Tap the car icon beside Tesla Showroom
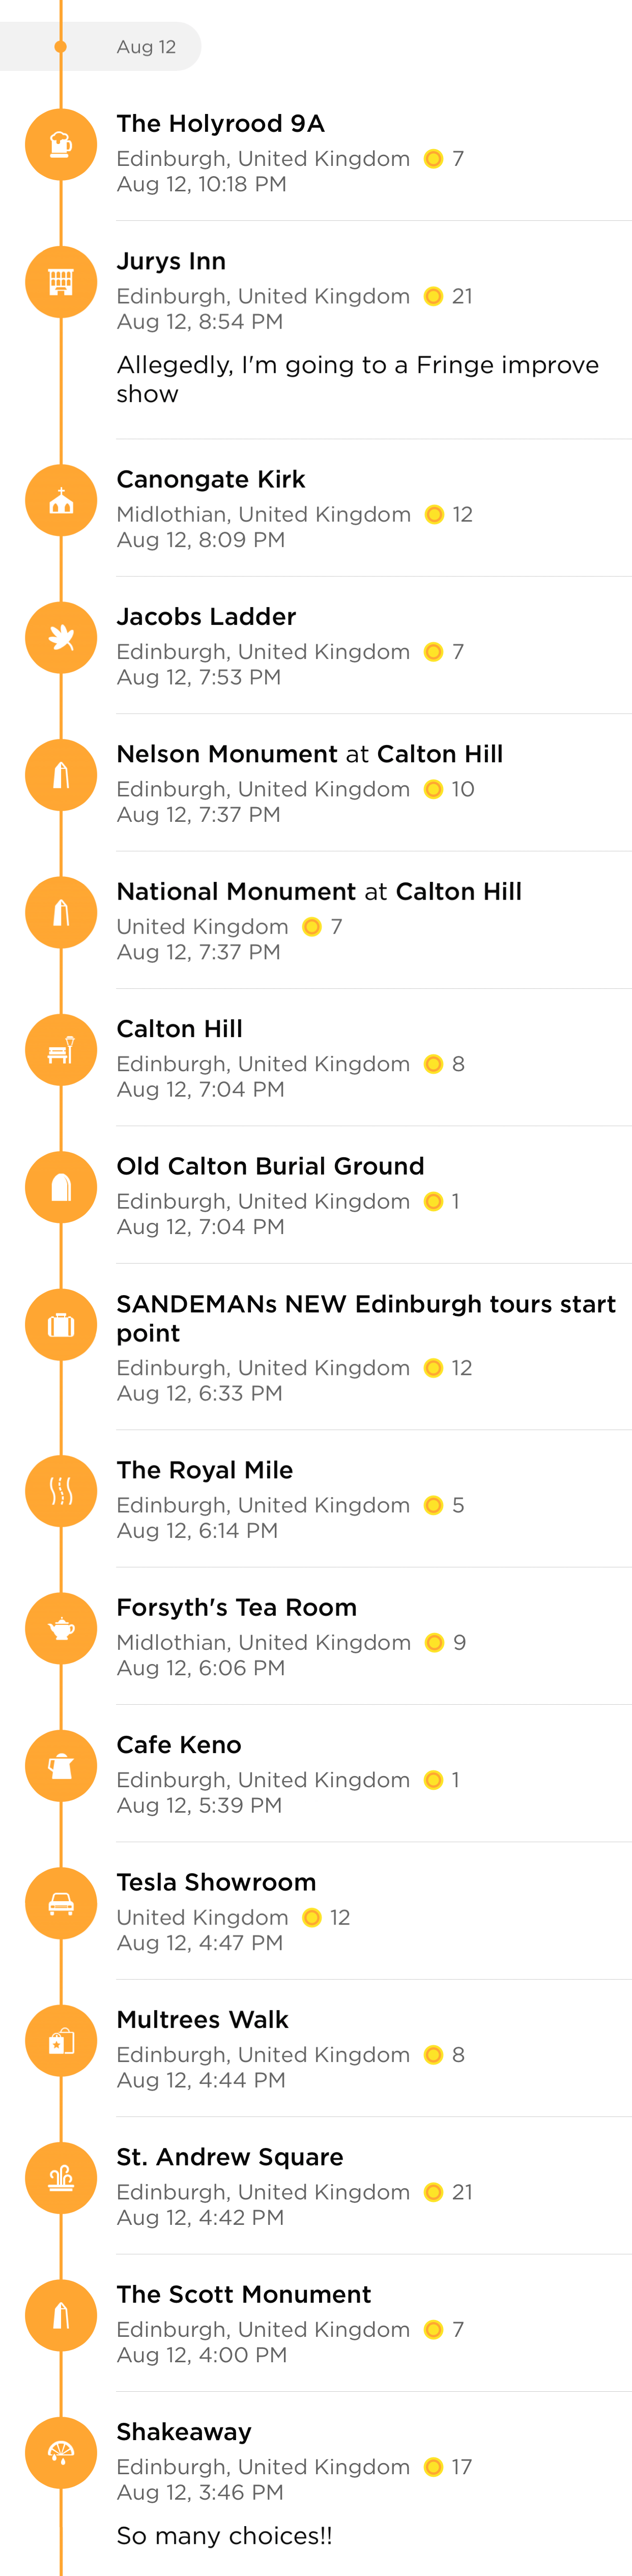The width and height of the screenshot is (632, 2576). click(x=61, y=1903)
